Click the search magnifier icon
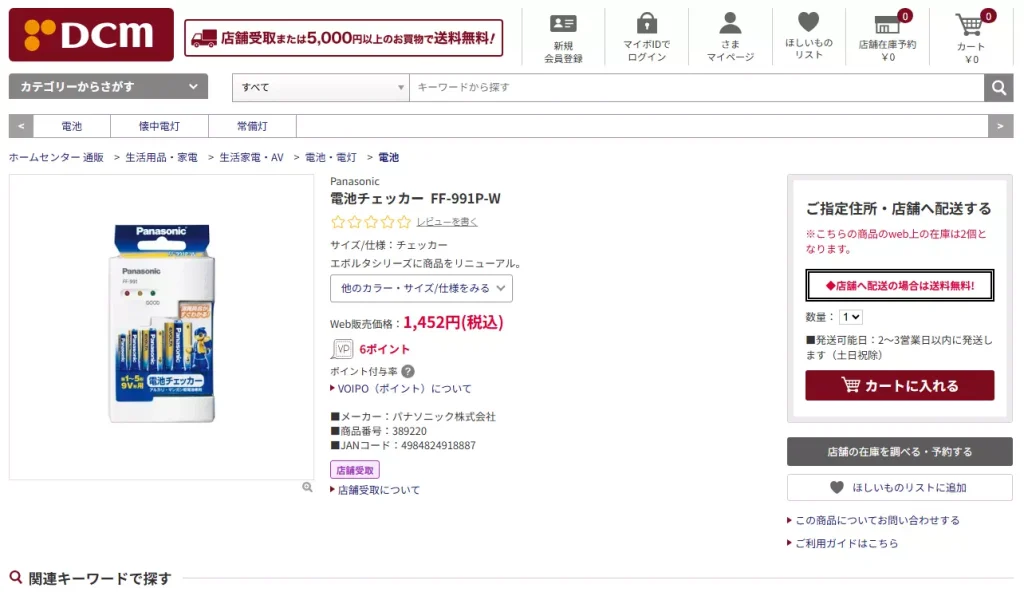1024x592 pixels. (998, 87)
